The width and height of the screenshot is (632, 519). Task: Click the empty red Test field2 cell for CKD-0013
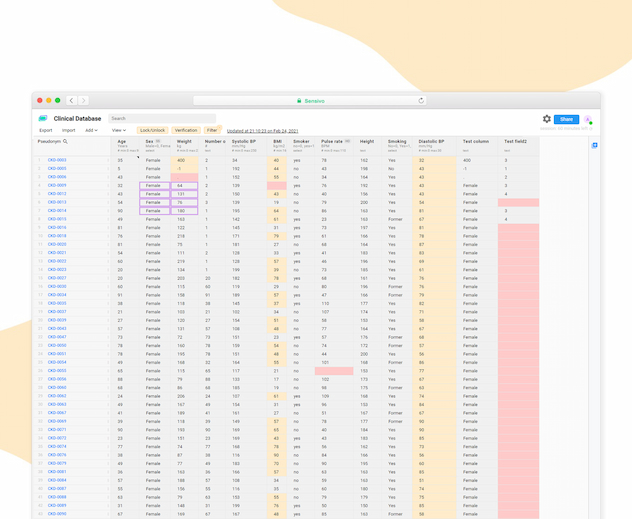click(518, 202)
